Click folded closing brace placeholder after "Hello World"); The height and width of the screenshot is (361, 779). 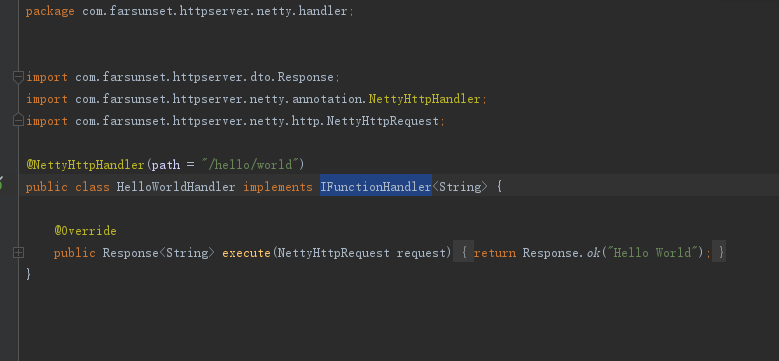[x=719, y=253]
